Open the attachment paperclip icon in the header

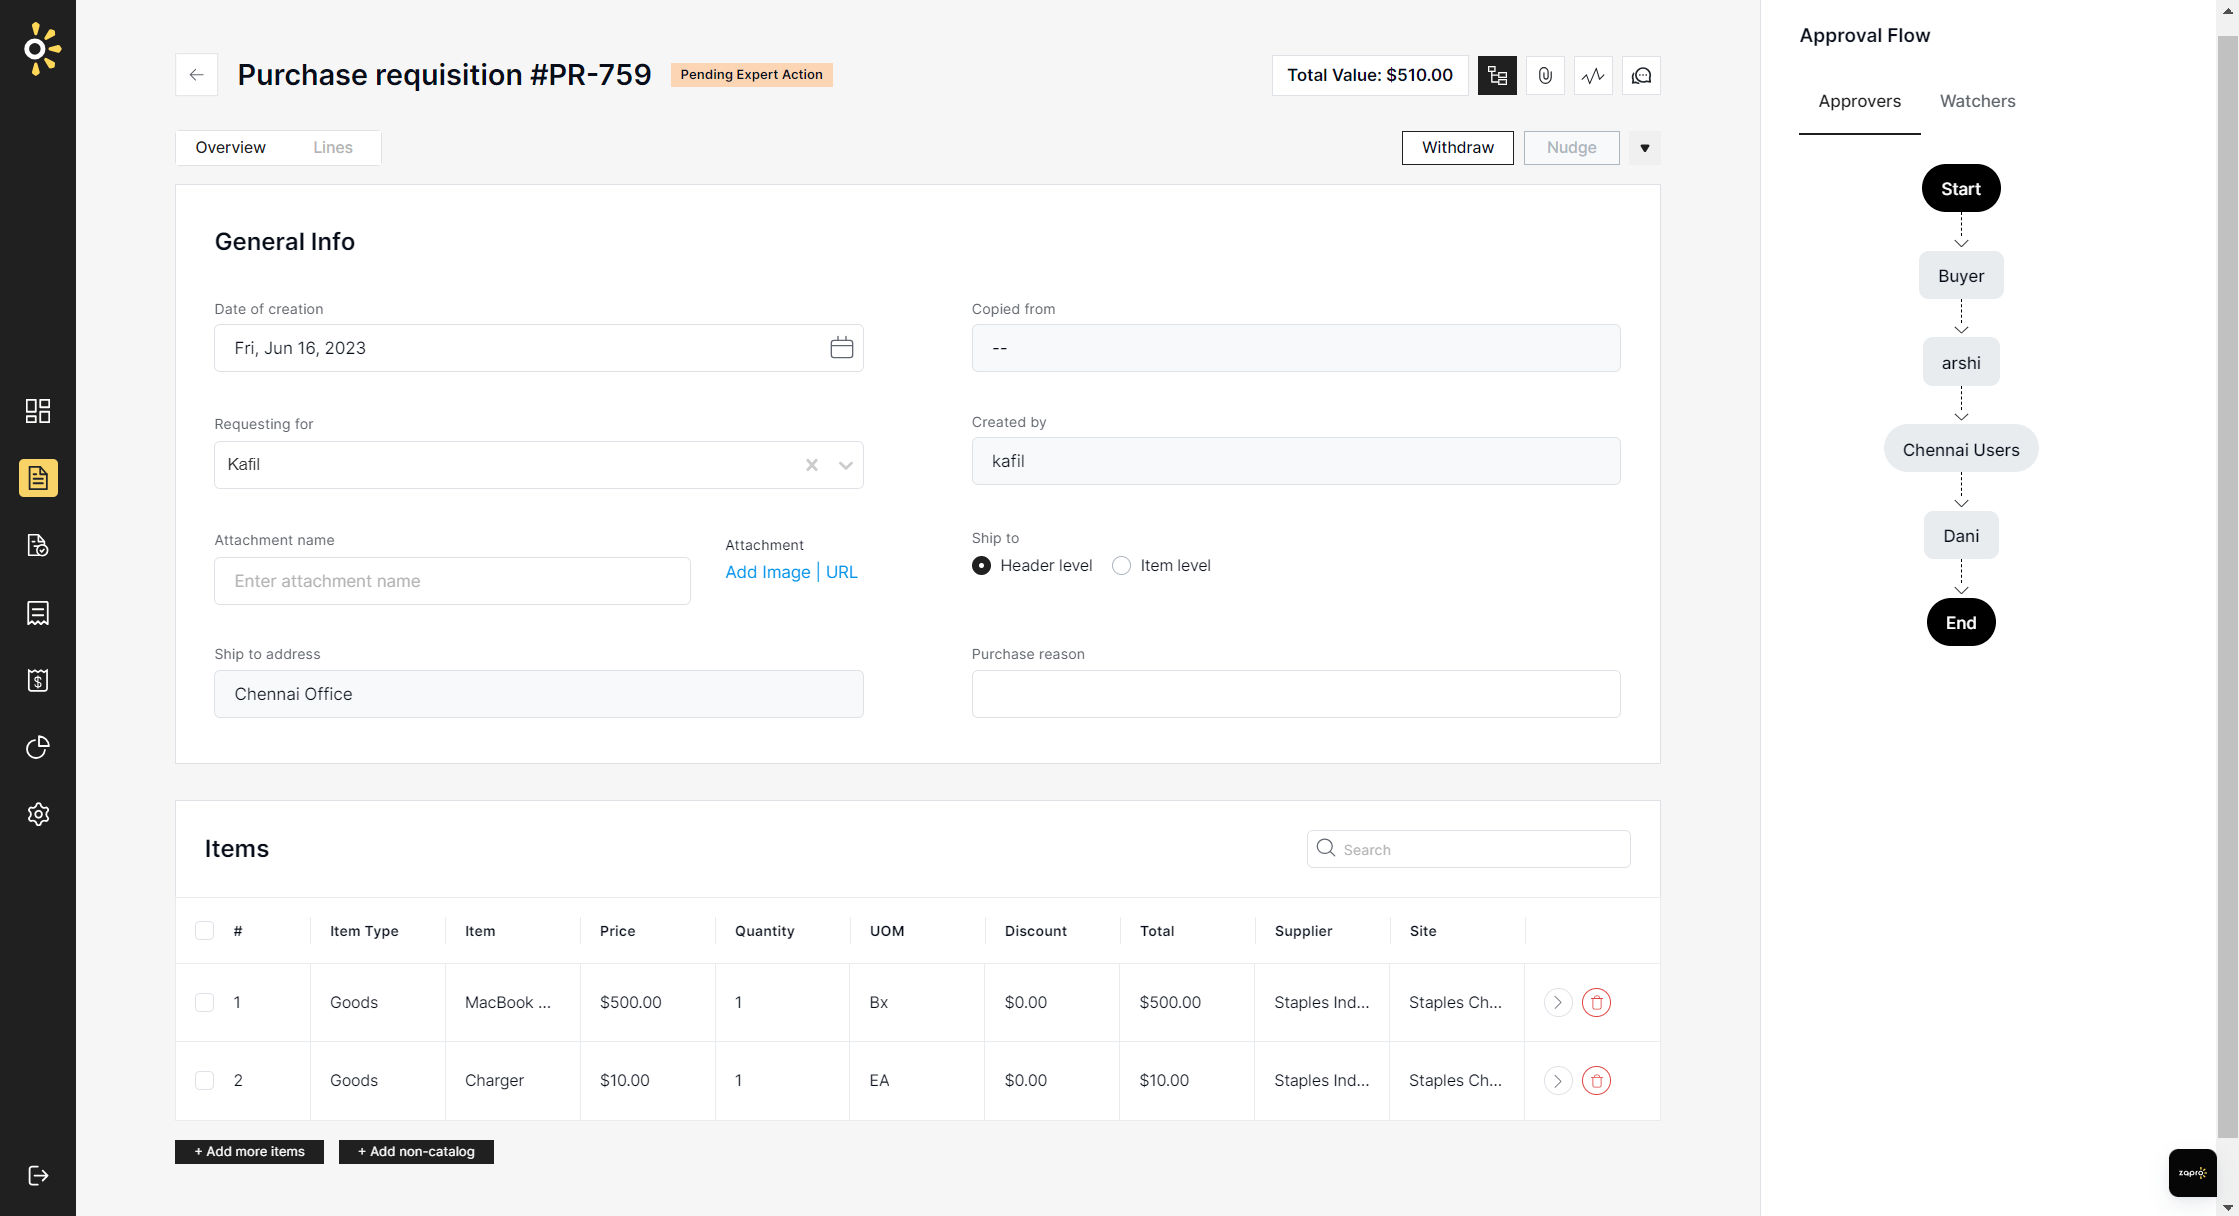point(1545,75)
